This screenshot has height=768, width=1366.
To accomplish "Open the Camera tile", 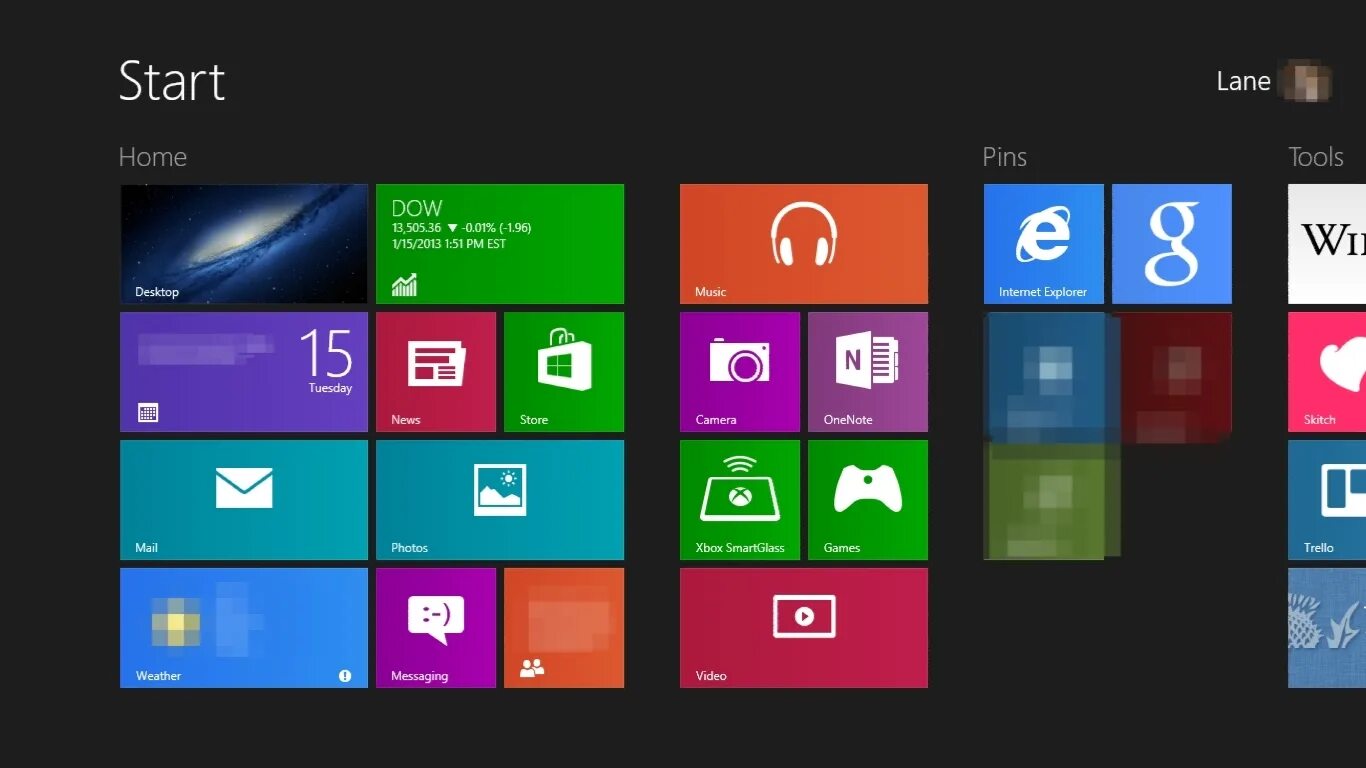I will point(740,372).
